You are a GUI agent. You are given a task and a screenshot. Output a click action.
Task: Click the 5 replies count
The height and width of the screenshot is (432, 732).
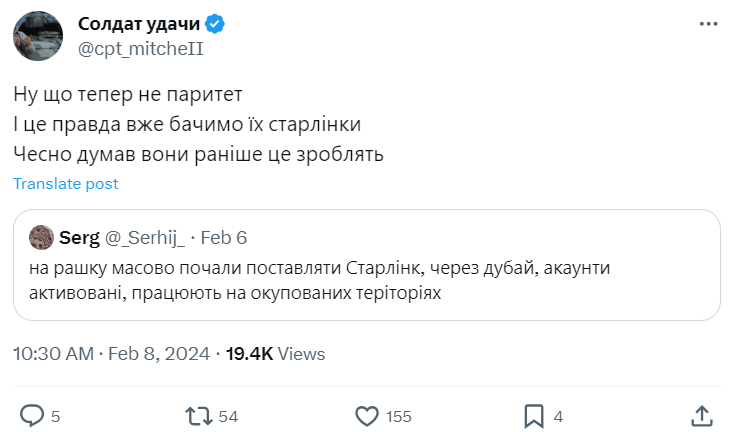(x=56, y=416)
